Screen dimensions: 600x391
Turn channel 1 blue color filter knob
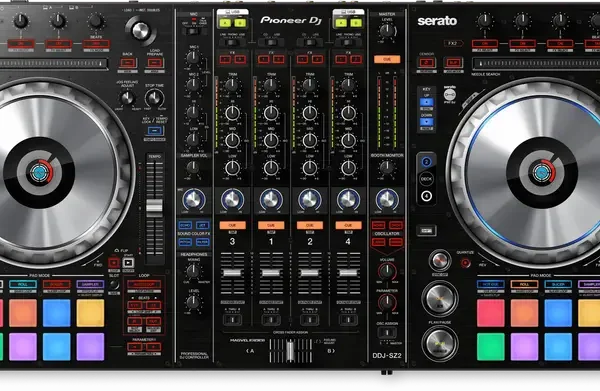[x=271, y=199]
